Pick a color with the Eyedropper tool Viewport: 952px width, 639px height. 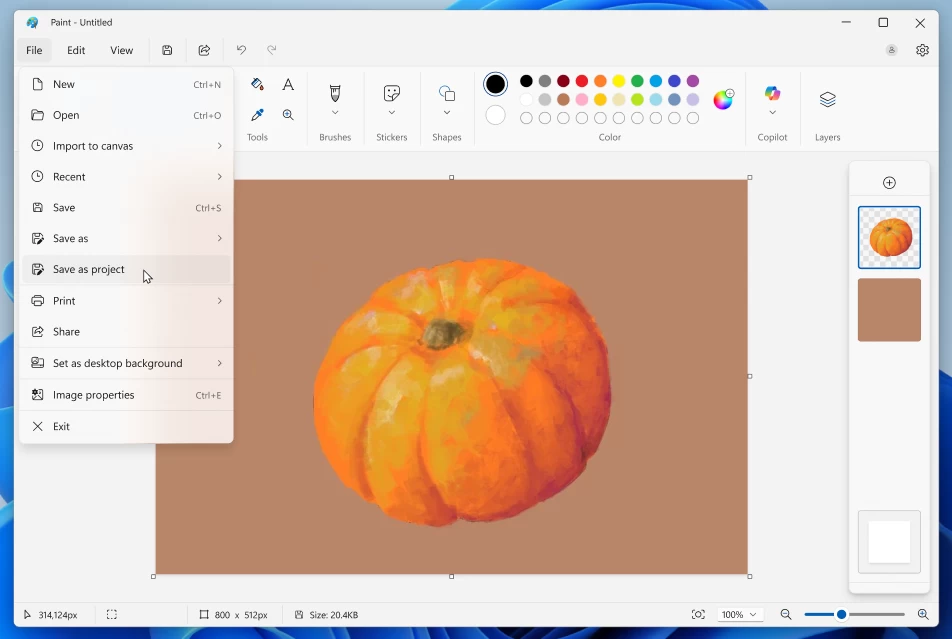click(256, 114)
